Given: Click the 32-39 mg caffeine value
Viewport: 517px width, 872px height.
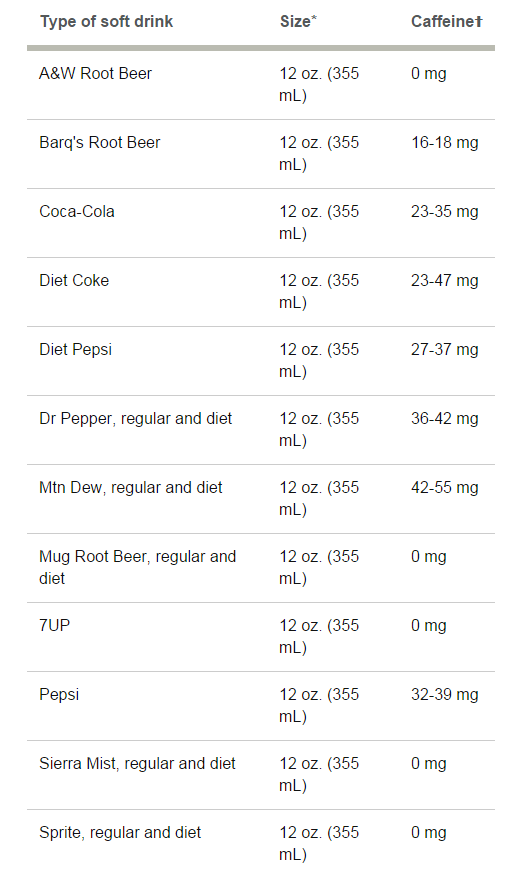Looking at the screenshot, I should pos(445,695).
